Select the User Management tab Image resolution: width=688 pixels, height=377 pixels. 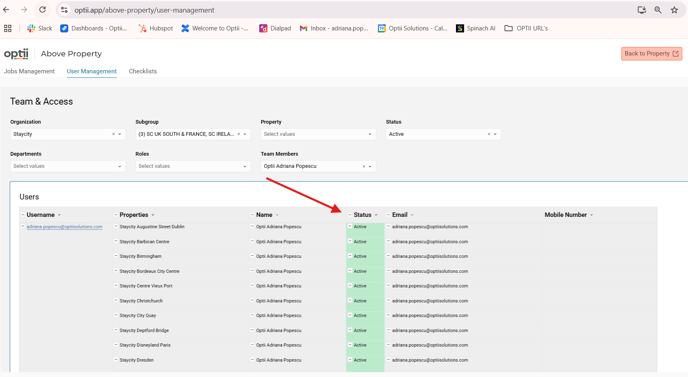[x=92, y=71]
